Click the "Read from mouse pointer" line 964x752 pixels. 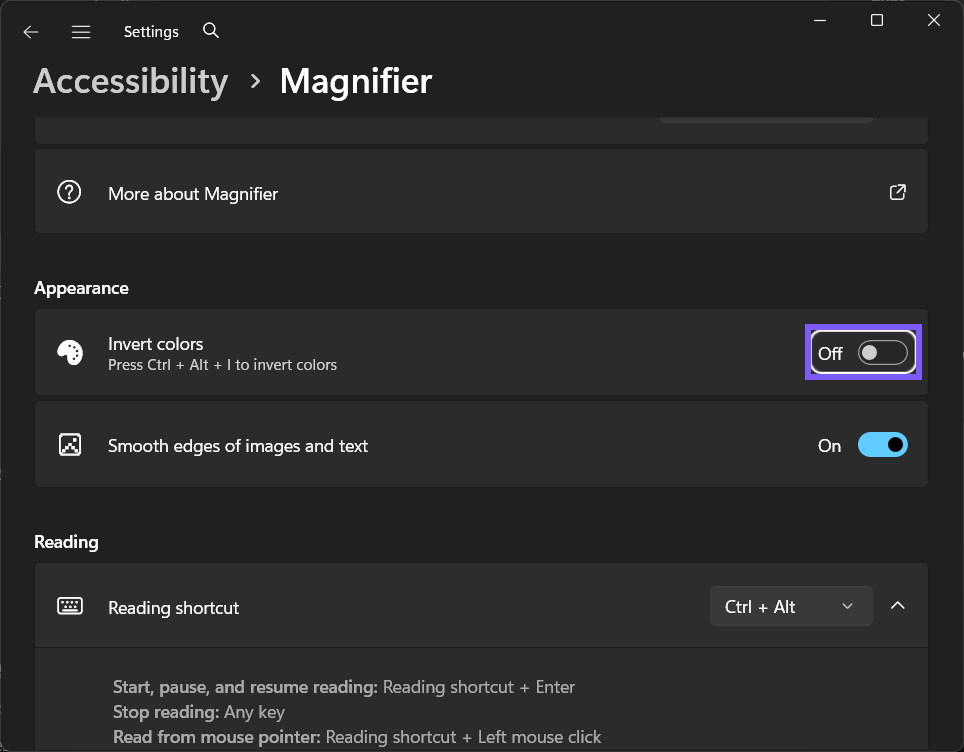pos(357,737)
